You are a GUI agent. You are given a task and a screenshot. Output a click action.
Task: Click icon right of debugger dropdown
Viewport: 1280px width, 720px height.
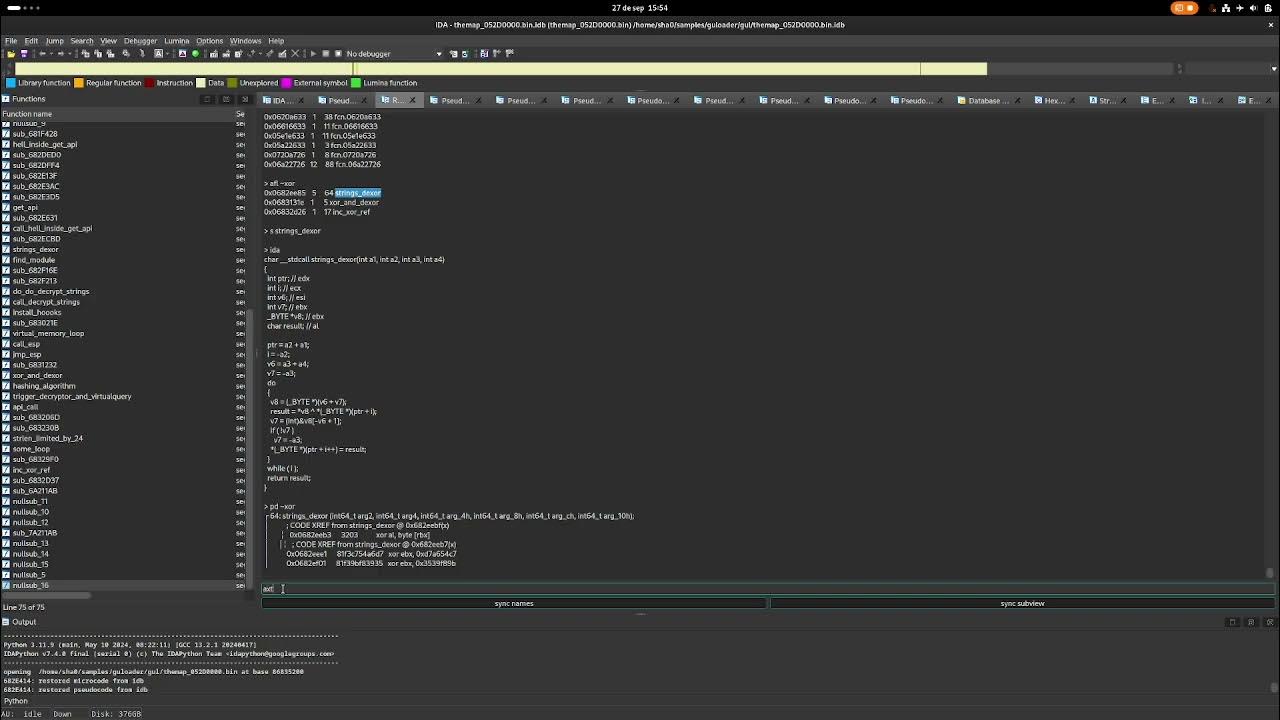point(453,53)
